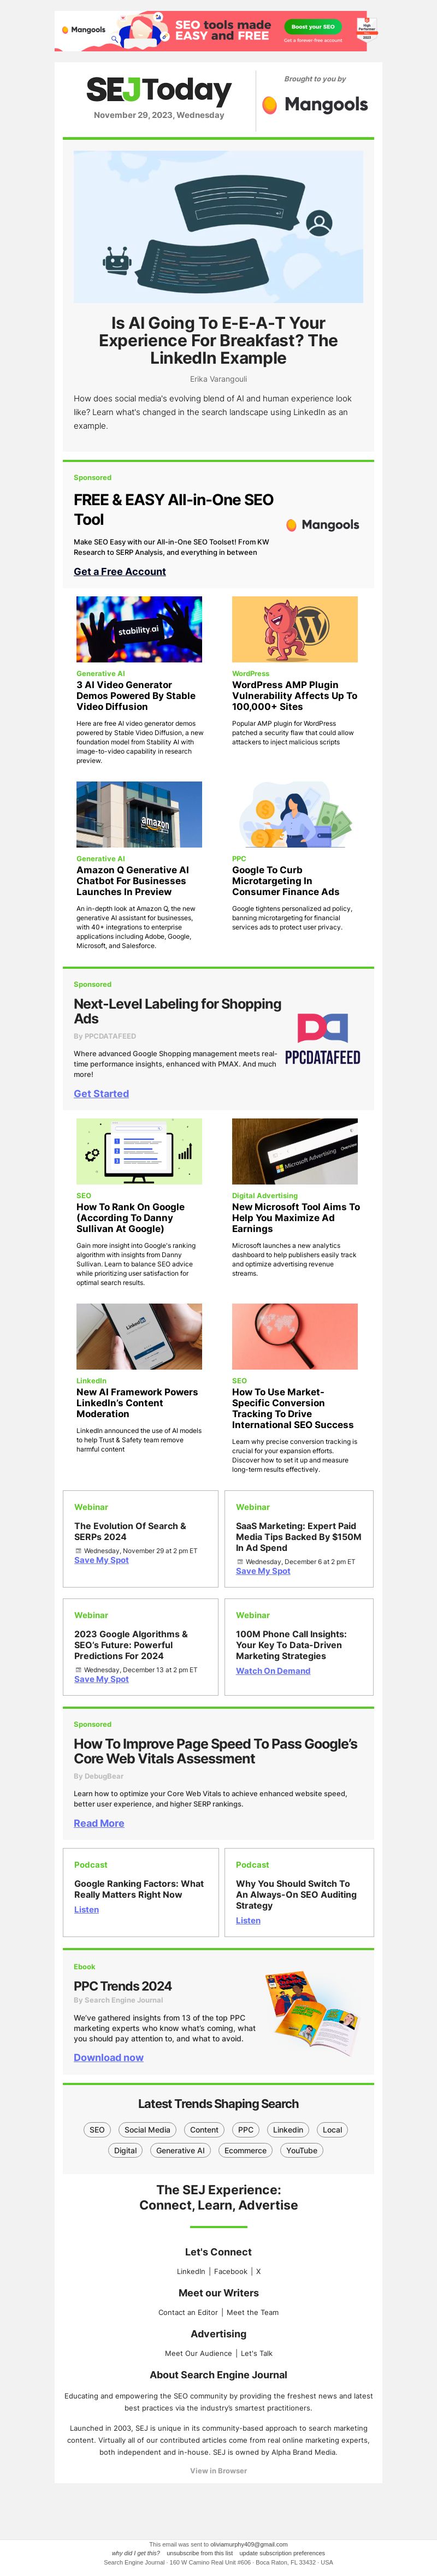The height and width of the screenshot is (2576, 437).
Task: Open the stability ai article thumbnail
Action: coord(139,629)
